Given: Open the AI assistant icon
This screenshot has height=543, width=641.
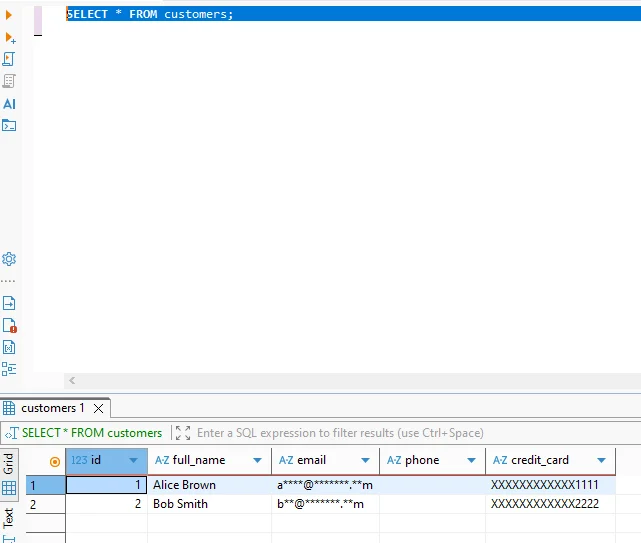Looking at the screenshot, I should (x=9, y=103).
